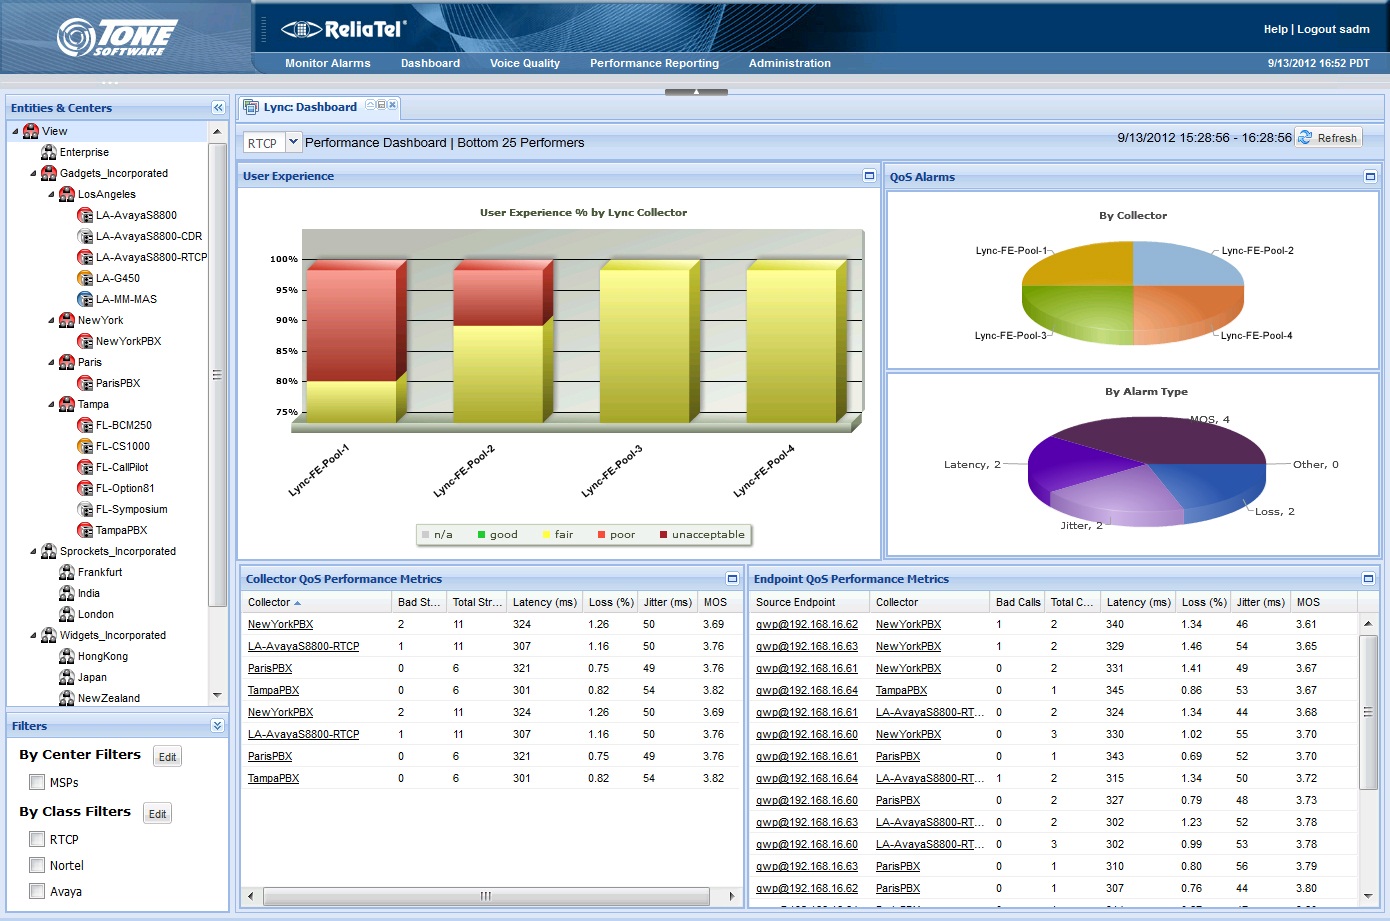Open the Voice Quality menu

pos(525,63)
